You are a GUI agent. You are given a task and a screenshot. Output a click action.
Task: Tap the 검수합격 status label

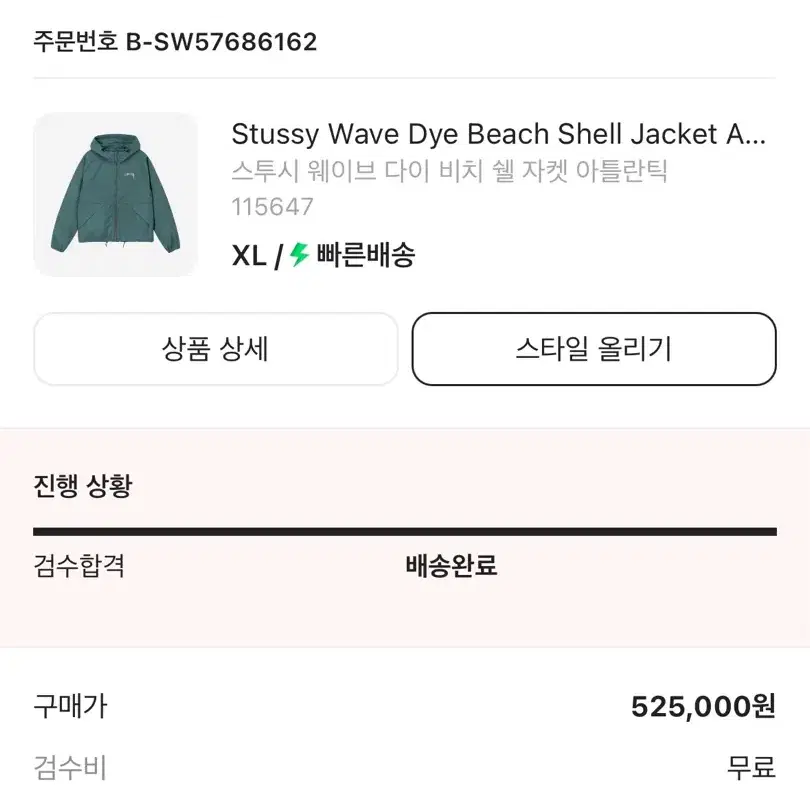79,565
